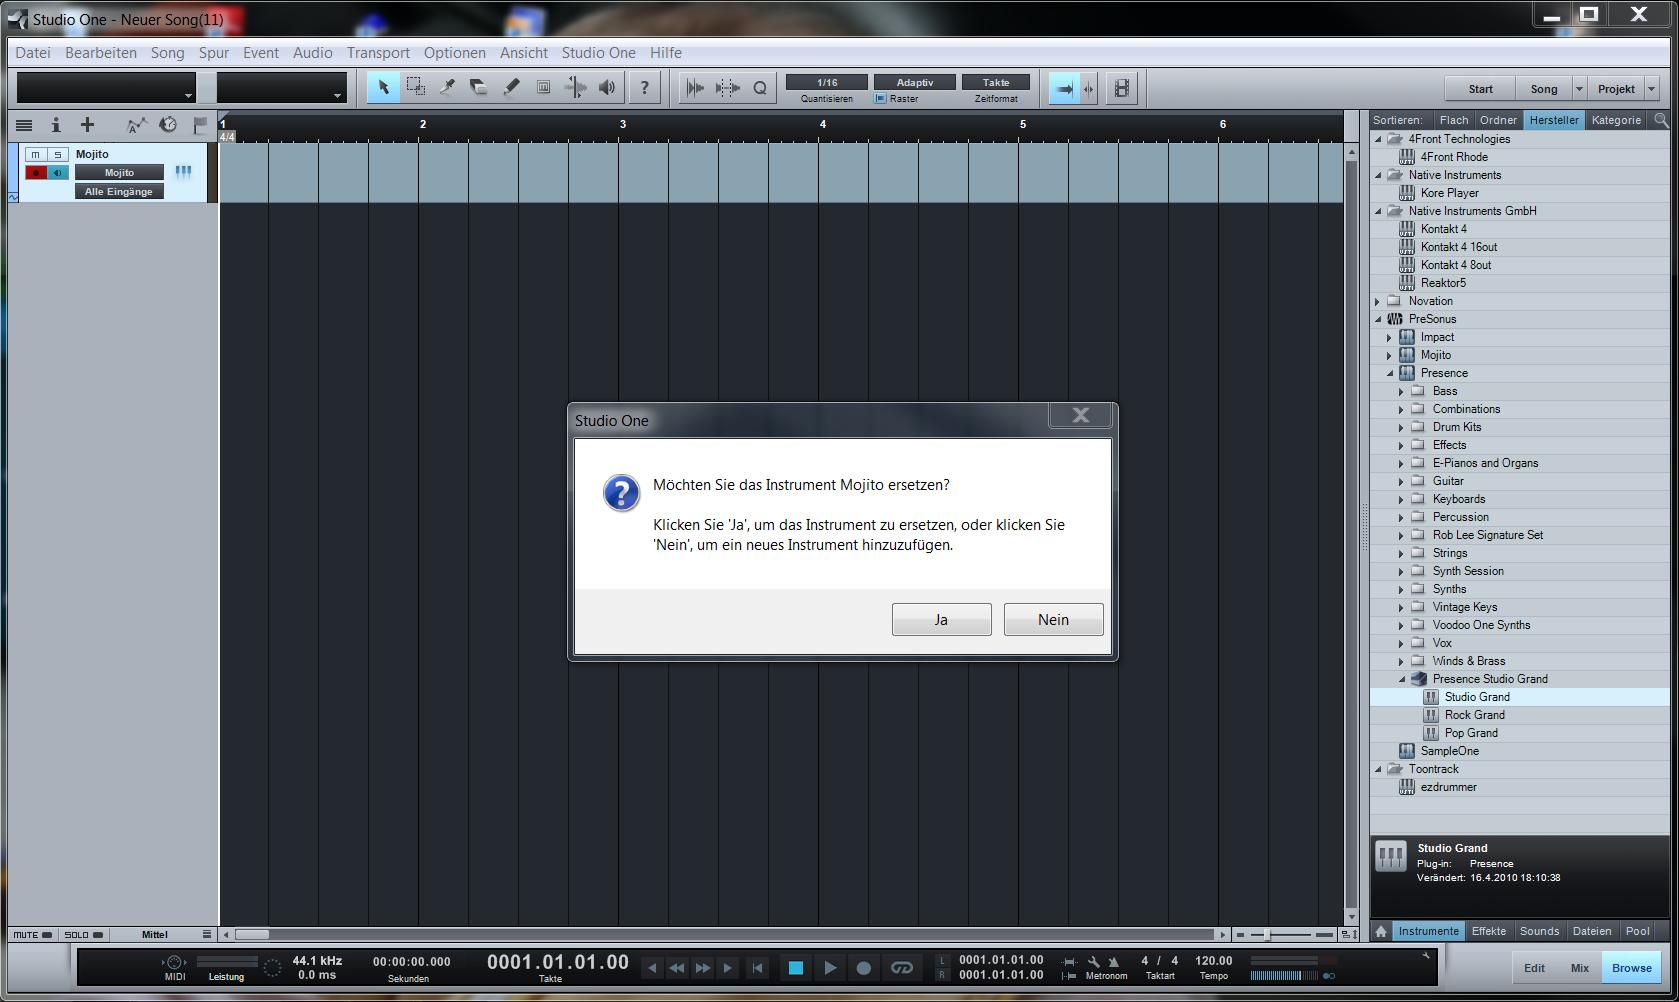Image resolution: width=1679 pixels, height=1002 pixels.
Task: Click the Start page button
Action: point(1480,89)
